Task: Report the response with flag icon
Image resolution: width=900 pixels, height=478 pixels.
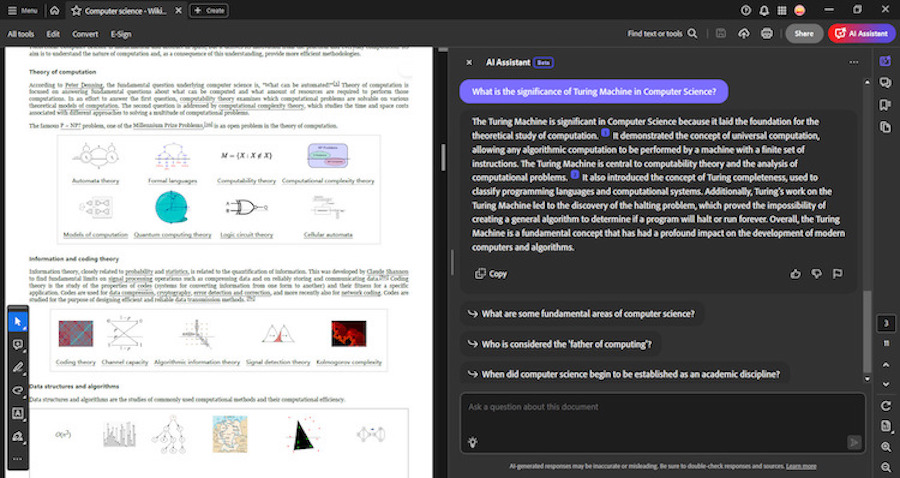Action: (x=837, y=273)
